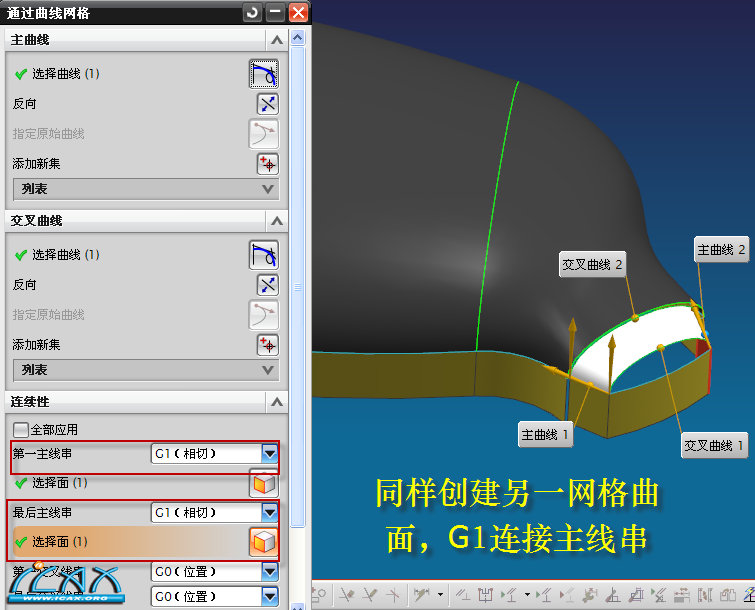The width and height of the screenshot is (755, 610).
Task: Expand the 列表 list under 交叉曲线
Action: point(146,370)
